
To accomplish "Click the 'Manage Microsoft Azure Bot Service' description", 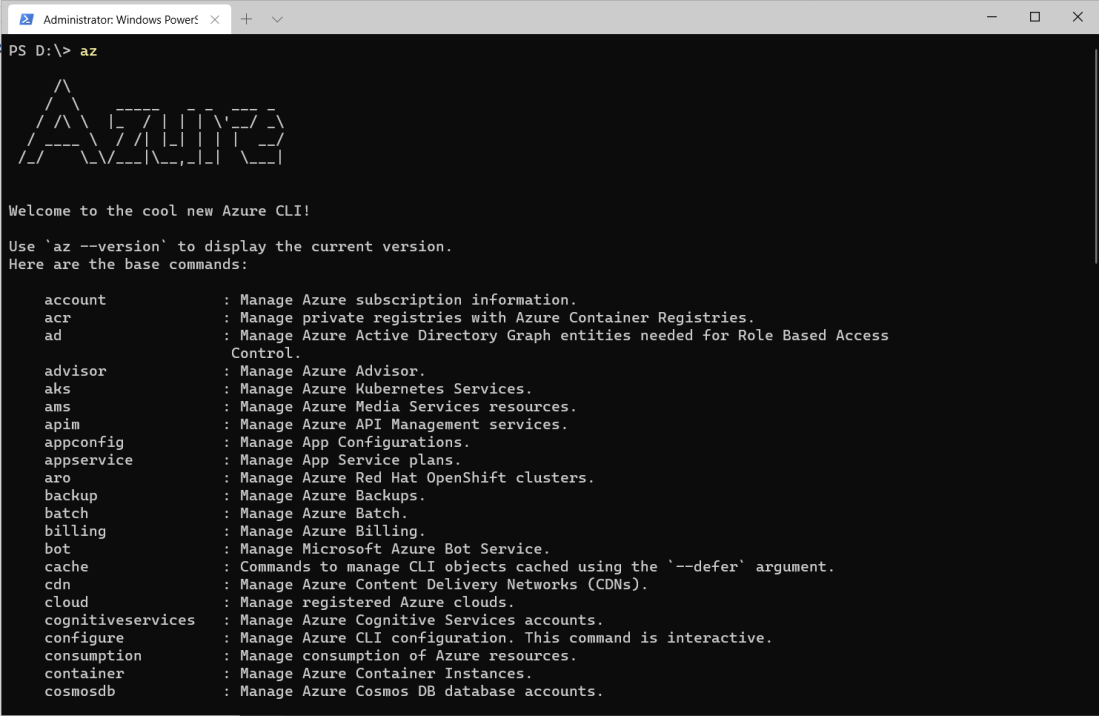I will (394, 549).
